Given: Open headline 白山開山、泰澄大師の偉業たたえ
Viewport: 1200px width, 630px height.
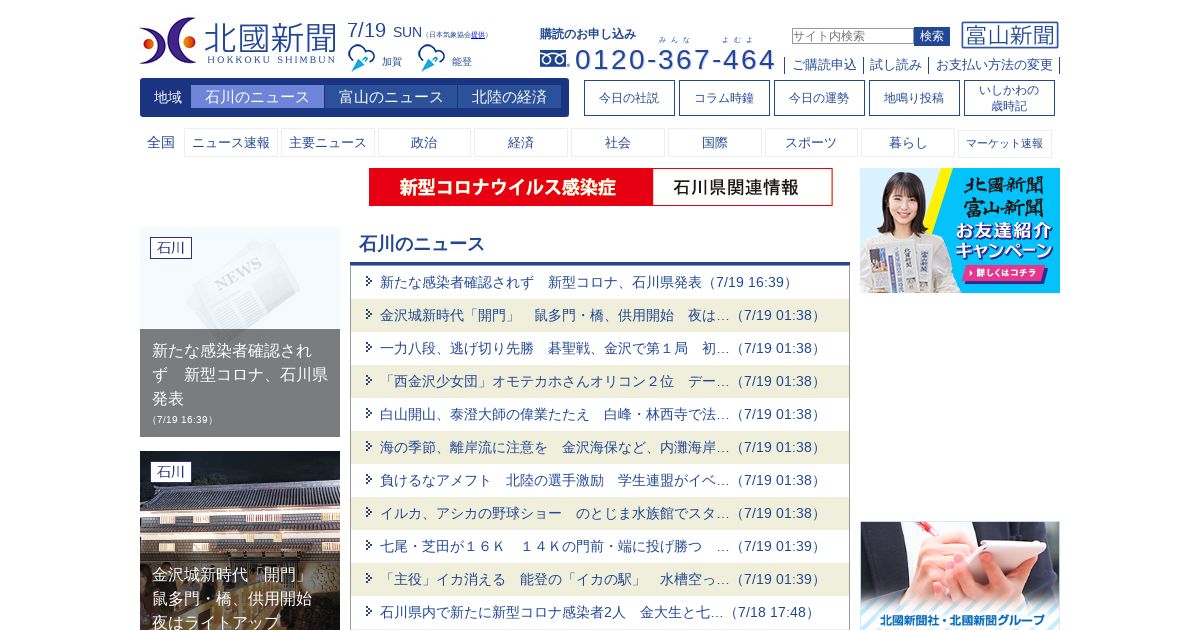Looking at the screenshot, I should (x=602, y=414).
